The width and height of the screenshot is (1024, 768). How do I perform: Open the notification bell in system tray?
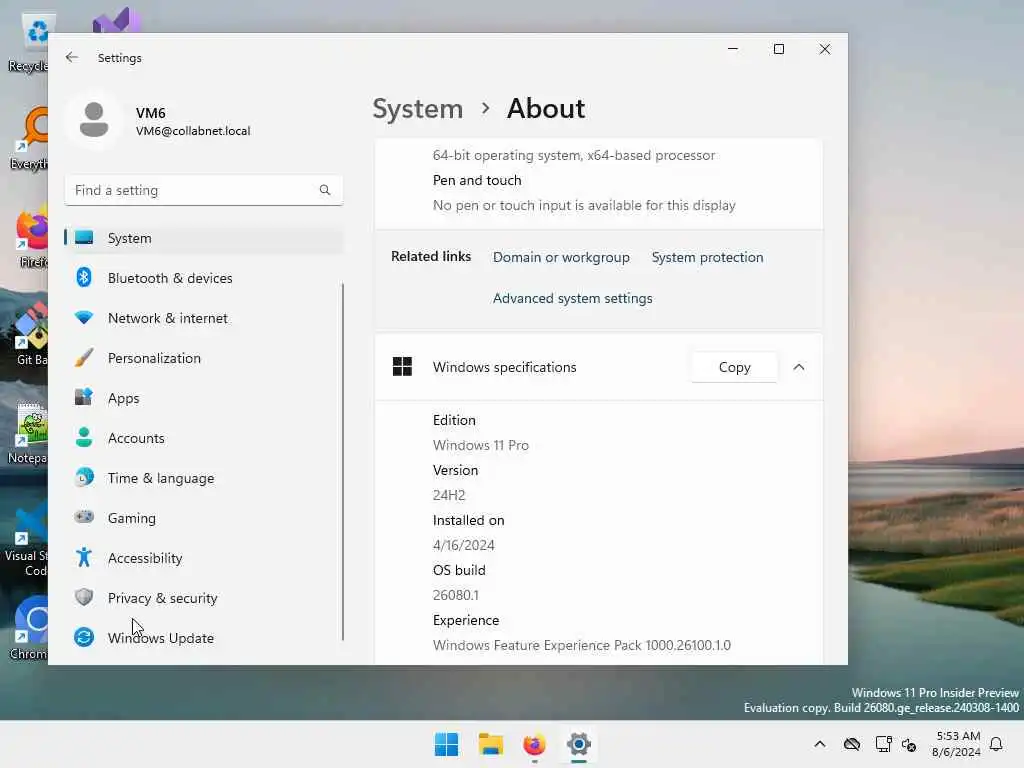tap(996, 744)
